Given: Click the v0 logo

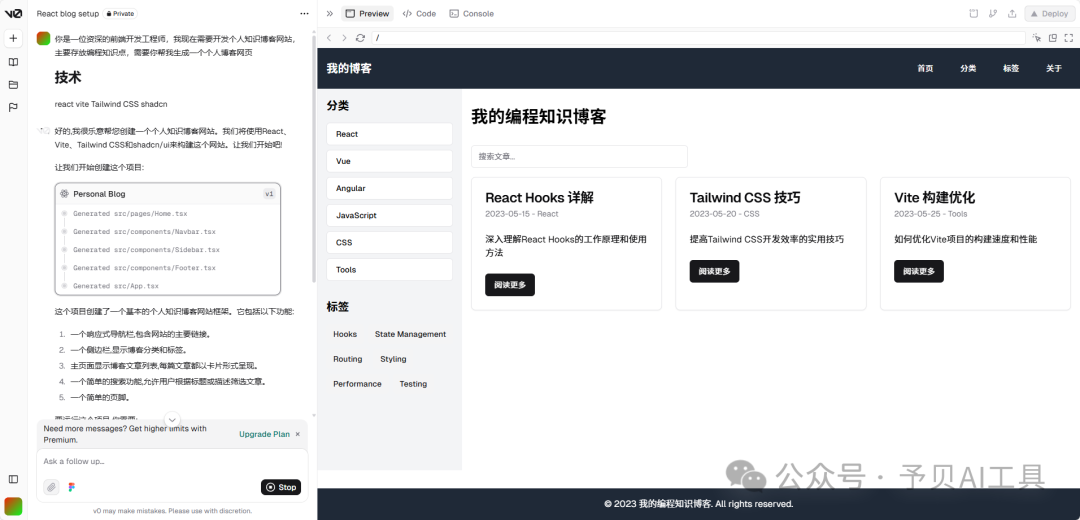Looking at the screenshot, I should point(13,13).
